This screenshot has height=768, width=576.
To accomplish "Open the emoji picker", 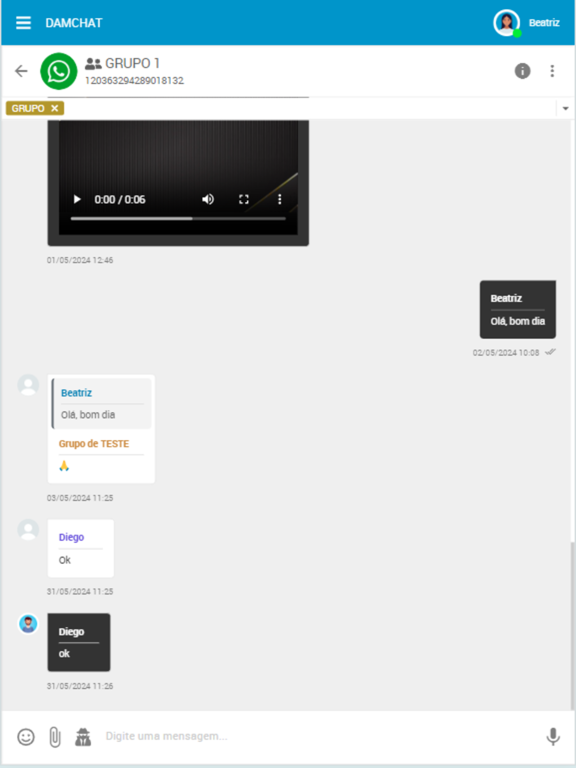I will click(26, 737).
